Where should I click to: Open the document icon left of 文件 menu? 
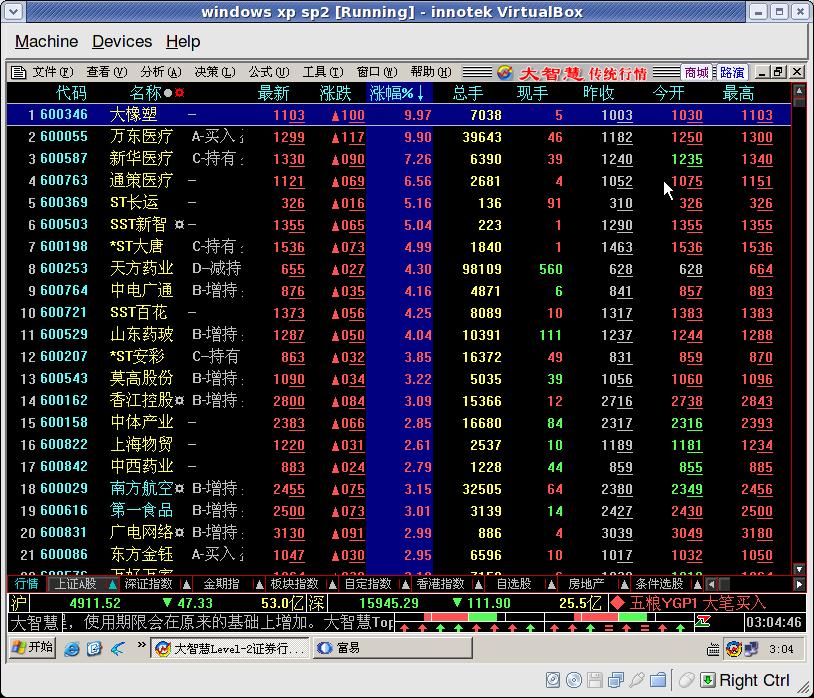[x=18, y=72]
